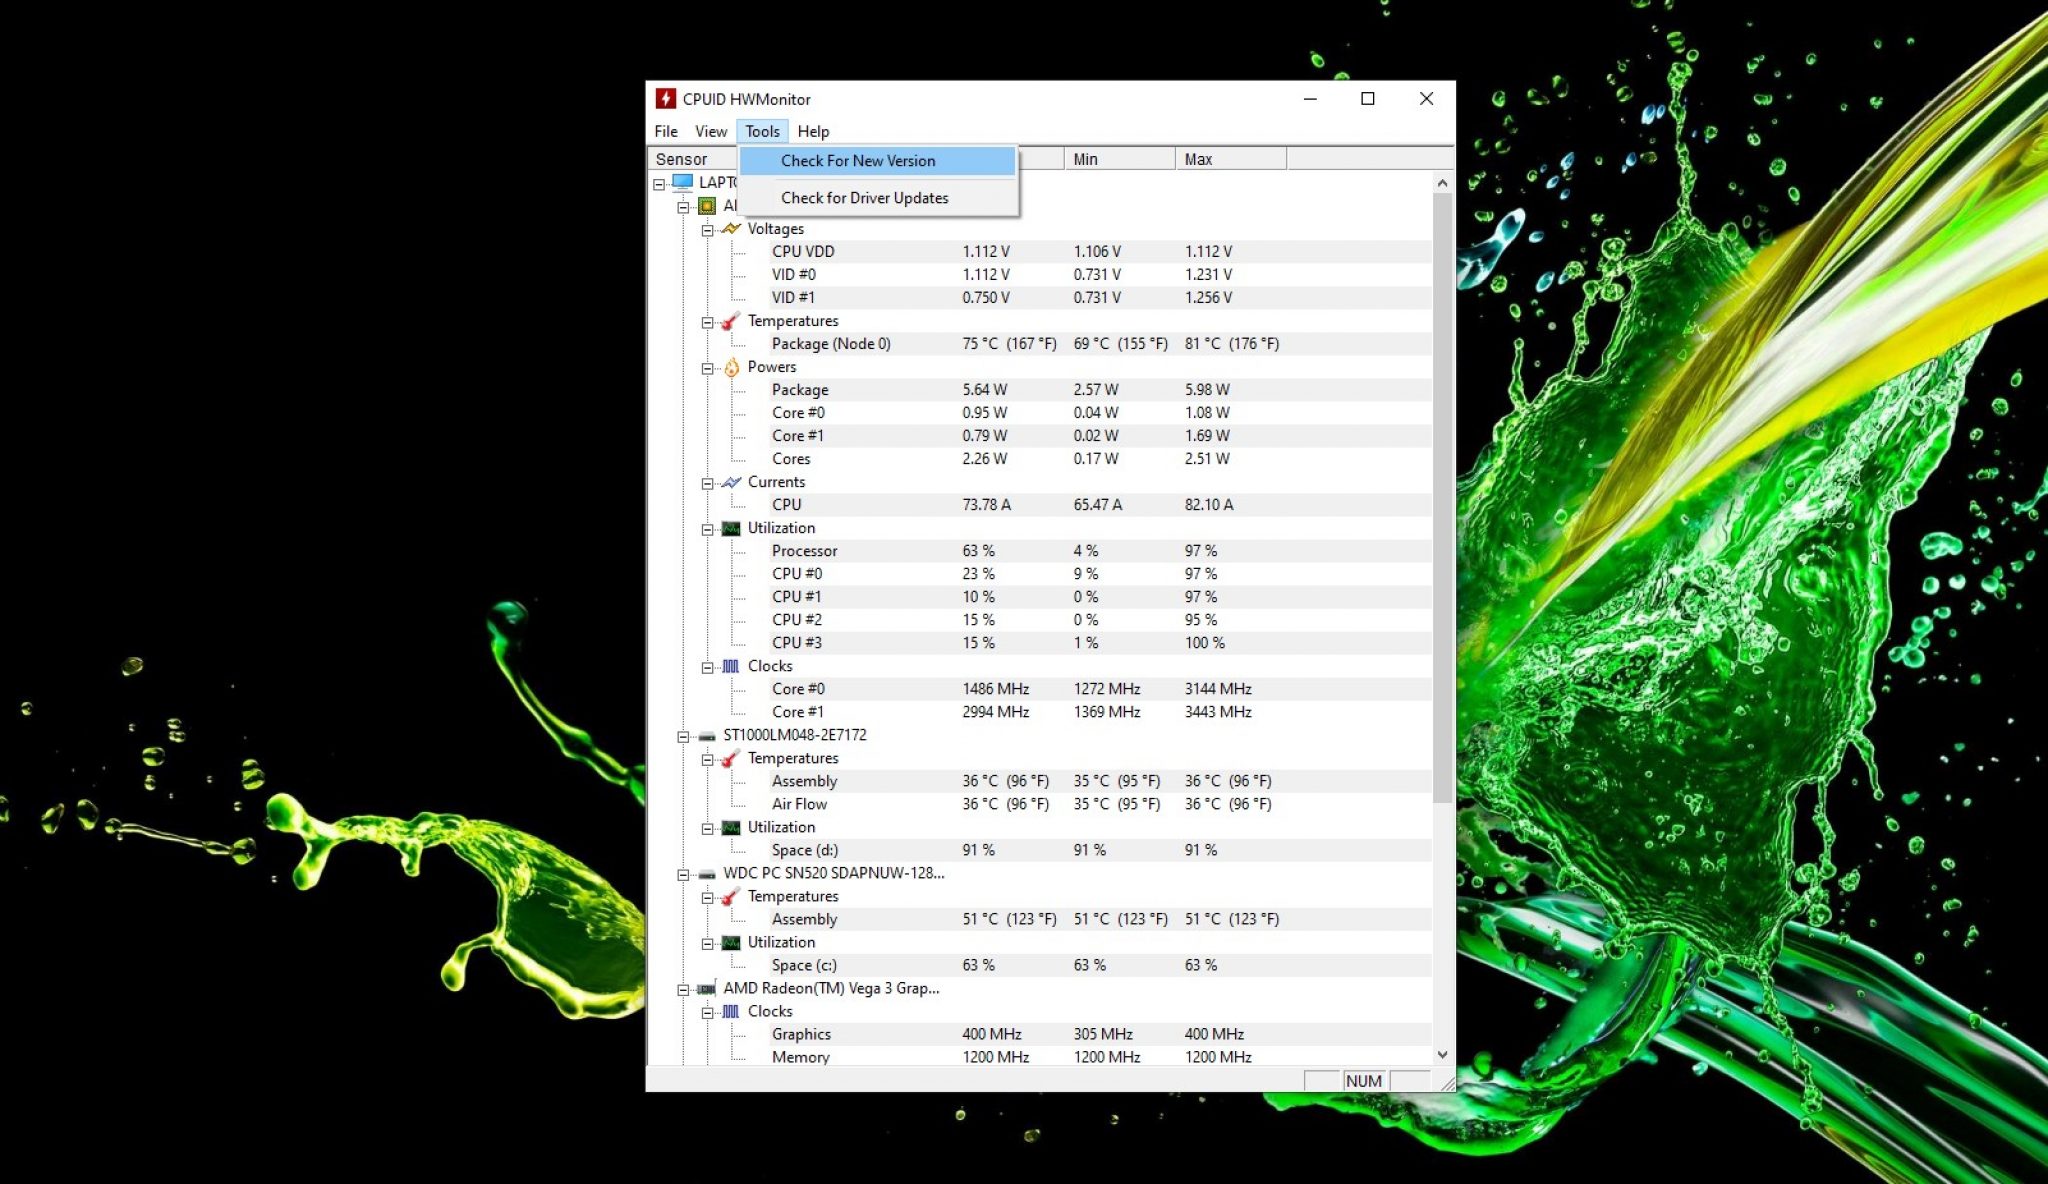Click the hard drive icon next to ST1000LM048-2E7172
This screenshot has width=2048, height=1184.
[706, 735]
